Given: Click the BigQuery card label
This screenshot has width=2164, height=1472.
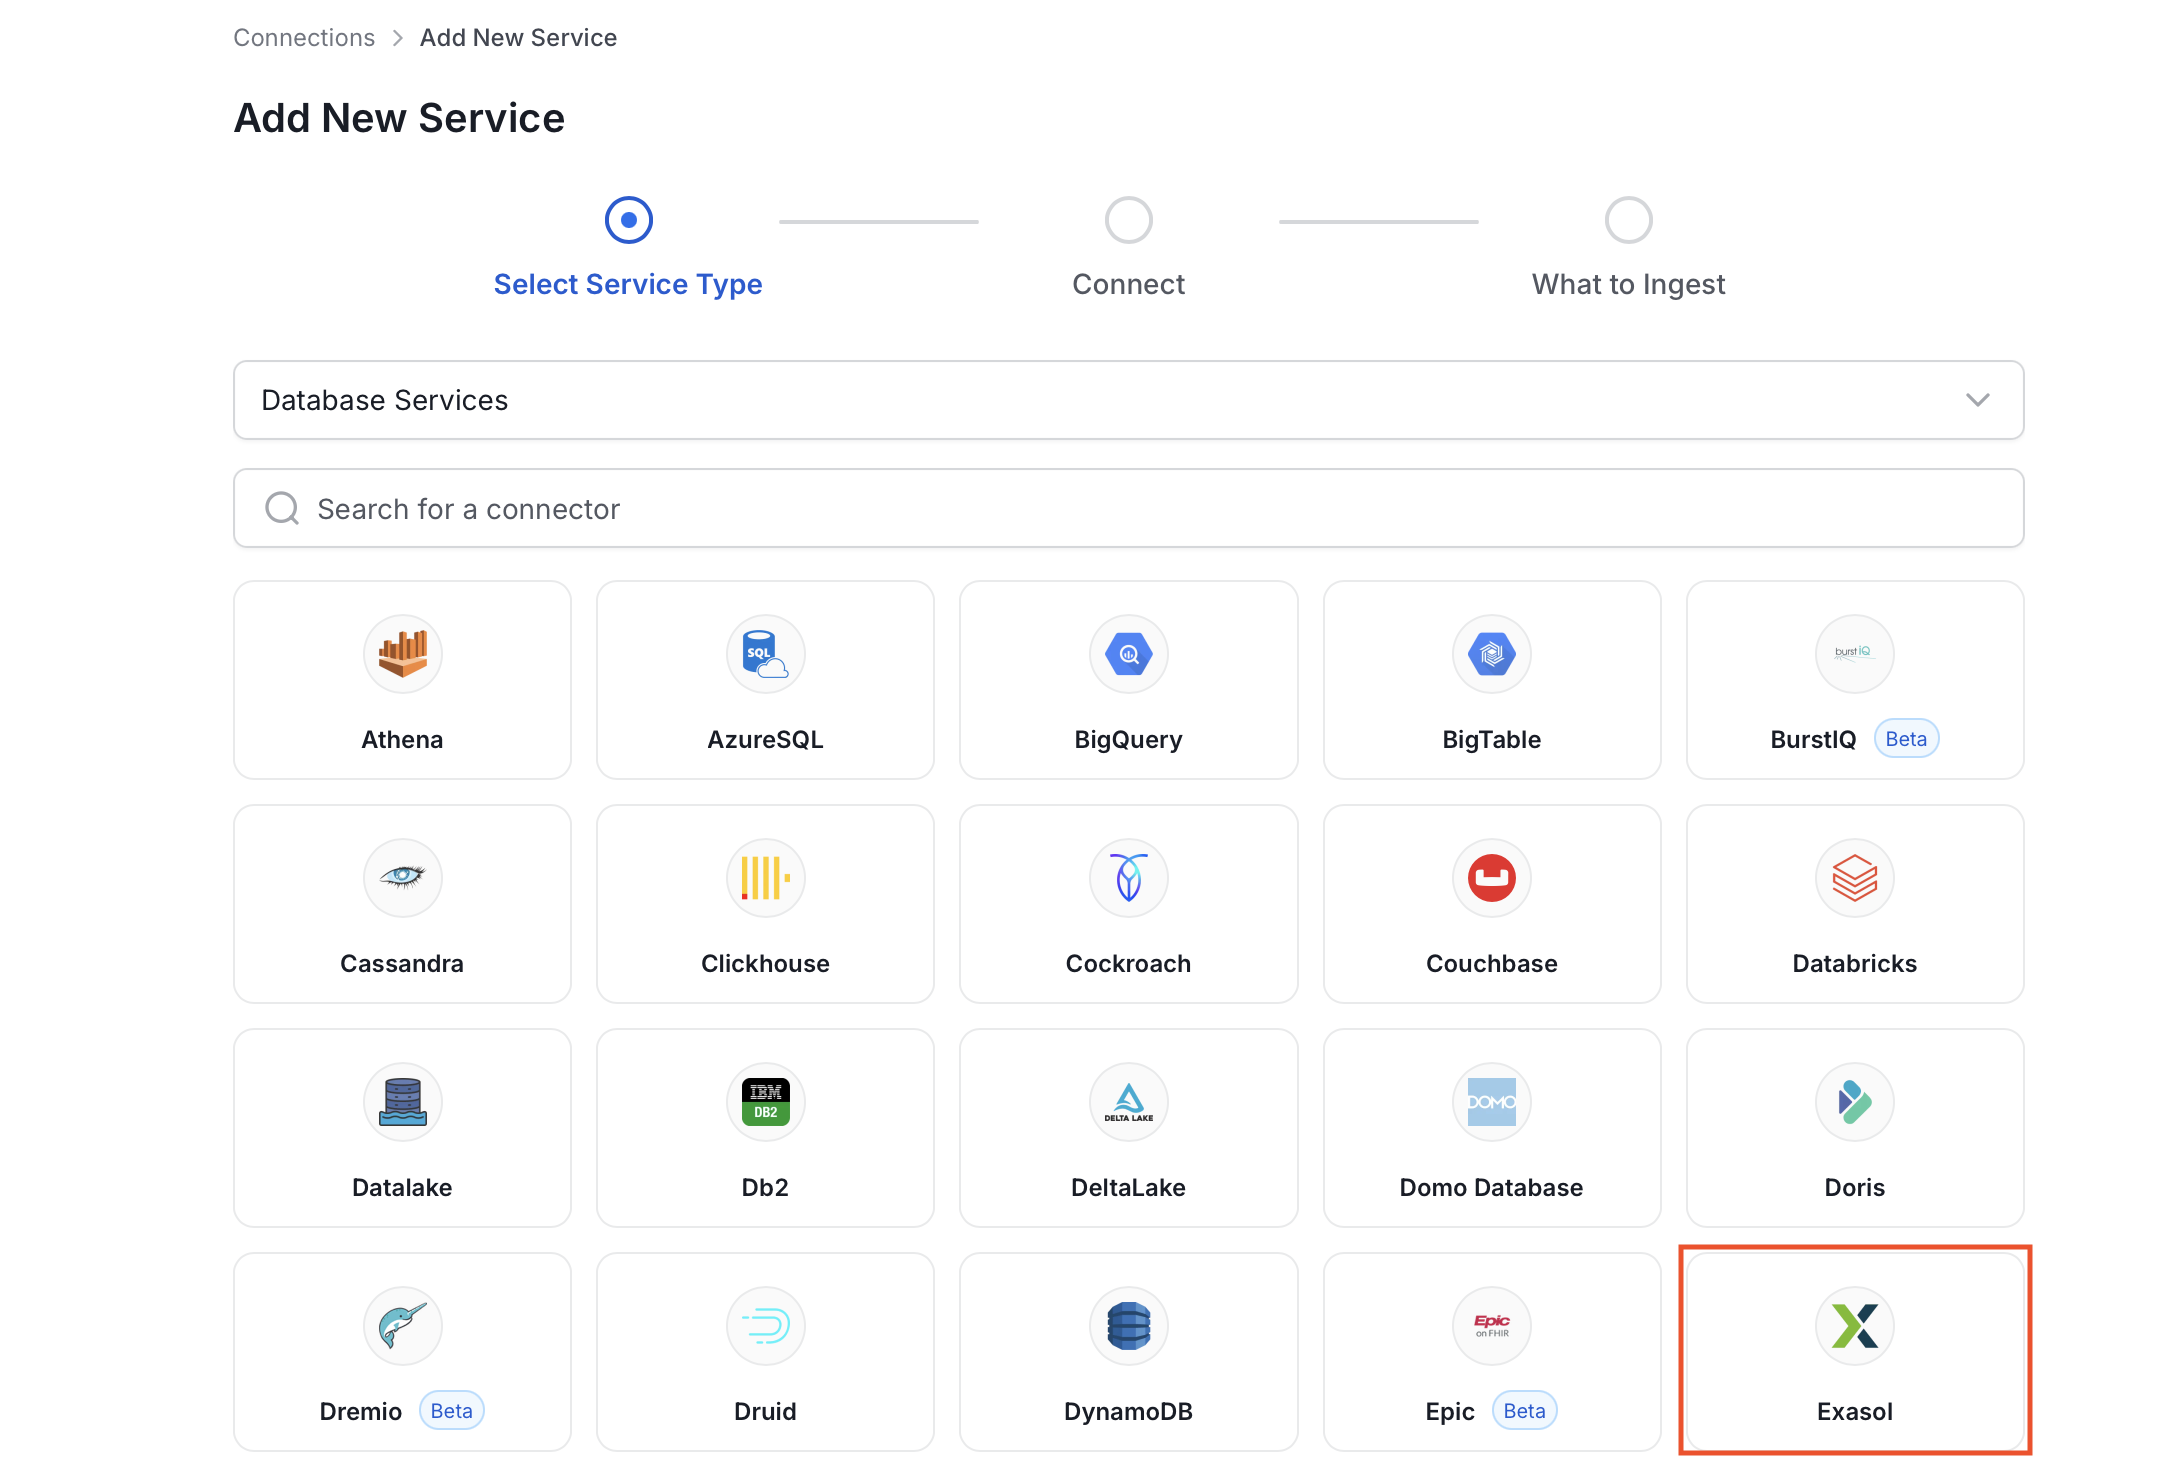Looking at the screenshot, I should pos(1128,740).
